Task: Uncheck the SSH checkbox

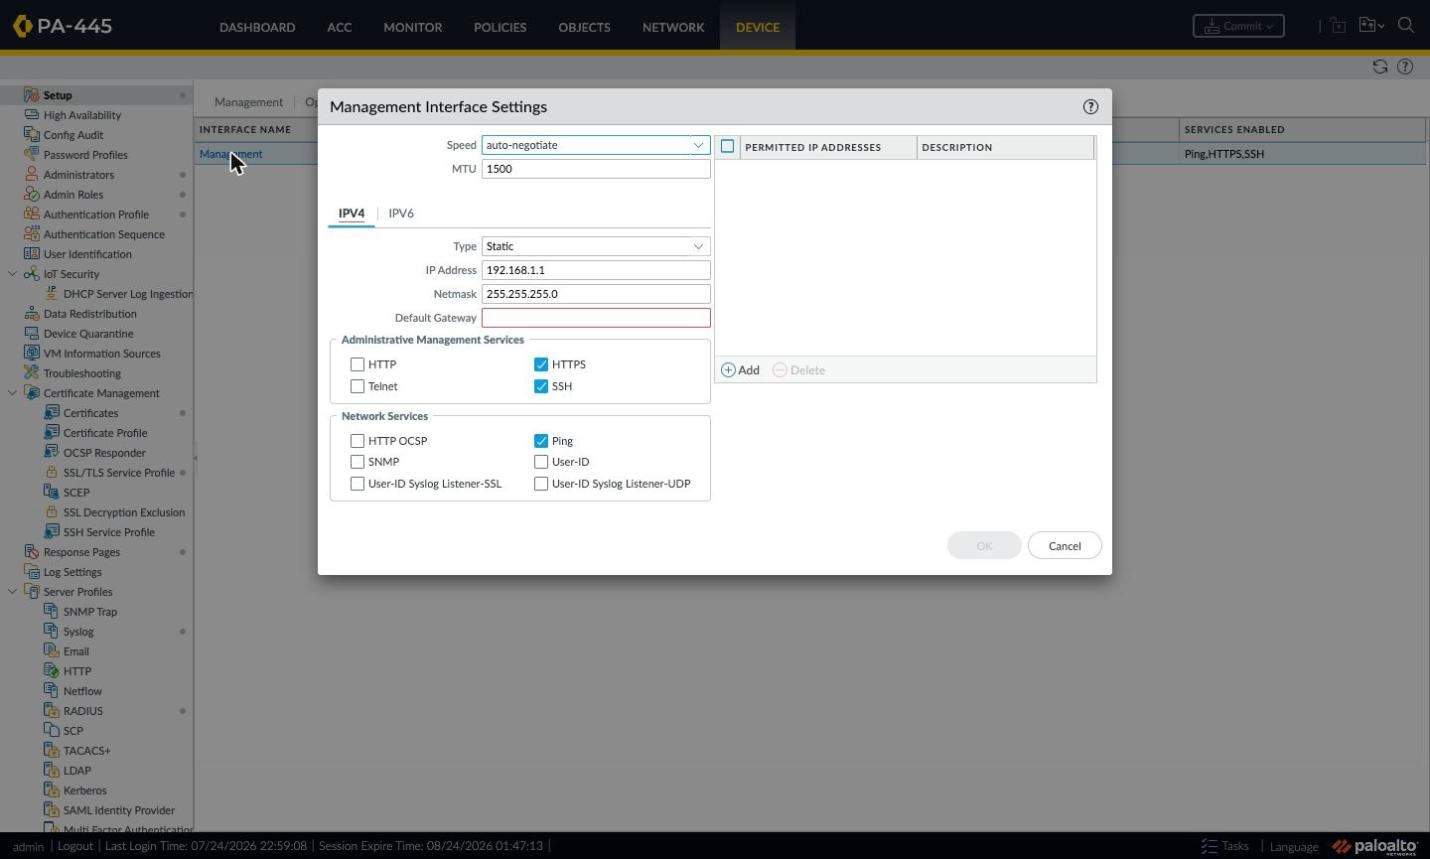Action: pos(541,386)
